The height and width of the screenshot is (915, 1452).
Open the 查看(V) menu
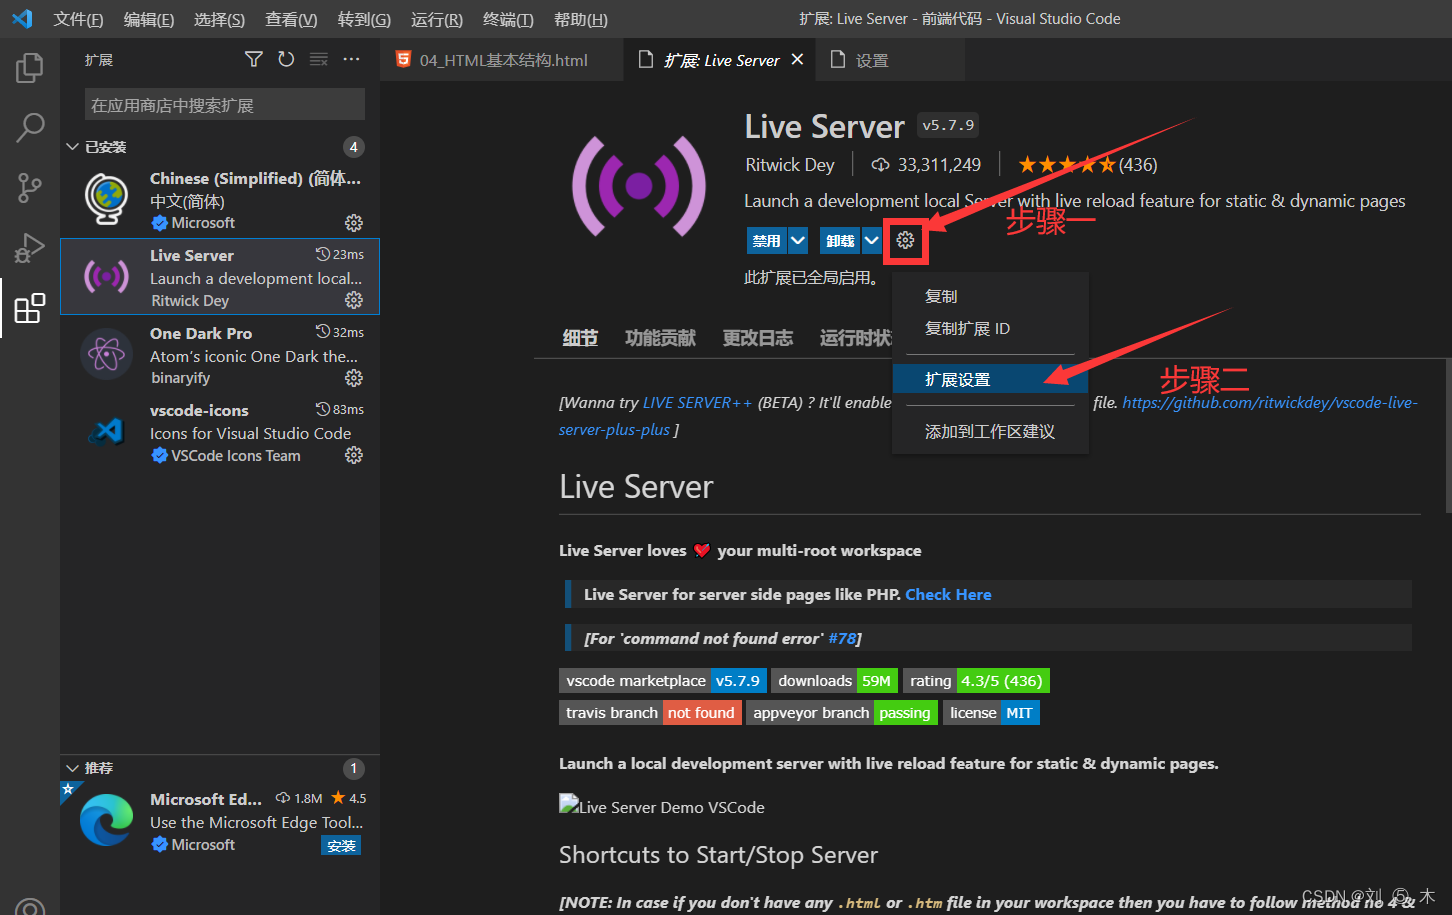tap(290, 18)
